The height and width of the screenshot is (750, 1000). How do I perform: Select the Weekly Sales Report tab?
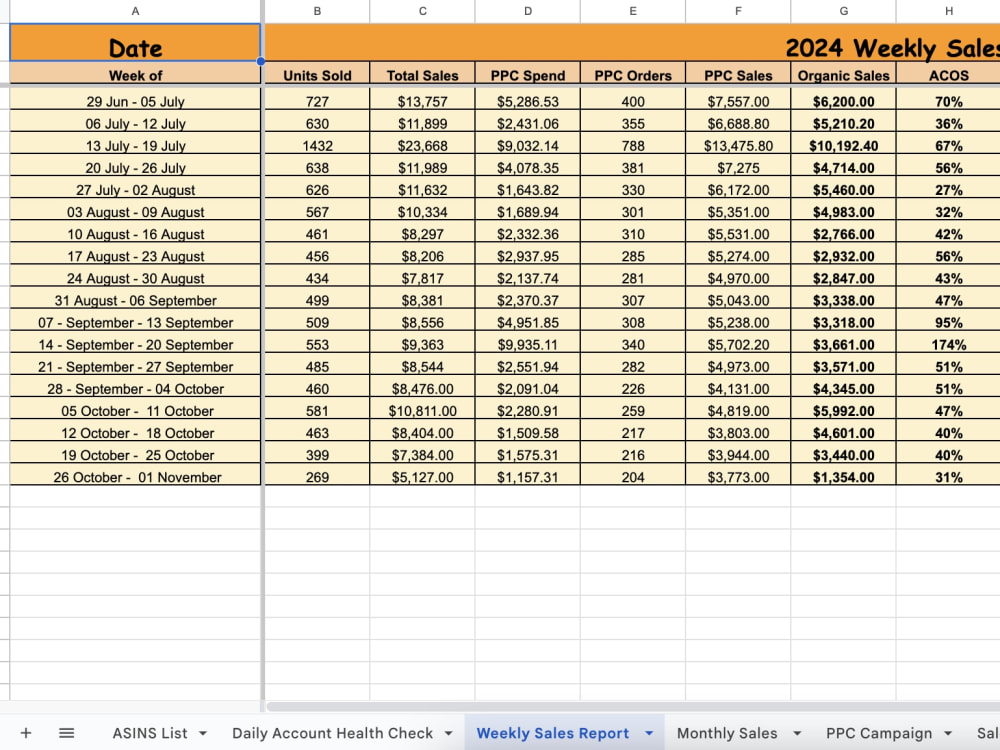click(552, 733)
